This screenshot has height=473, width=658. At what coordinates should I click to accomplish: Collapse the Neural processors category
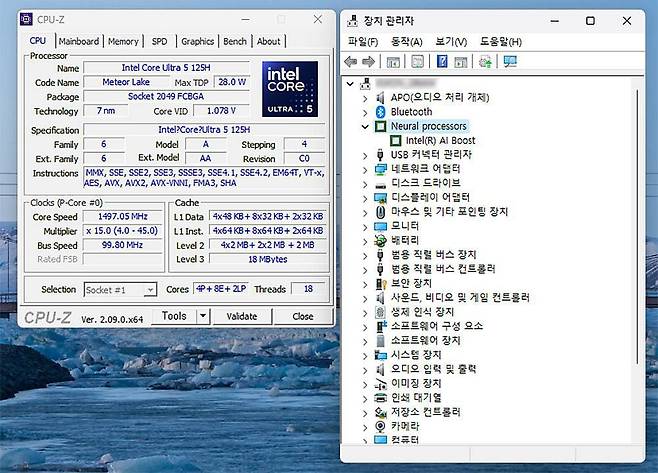point(365,126)
